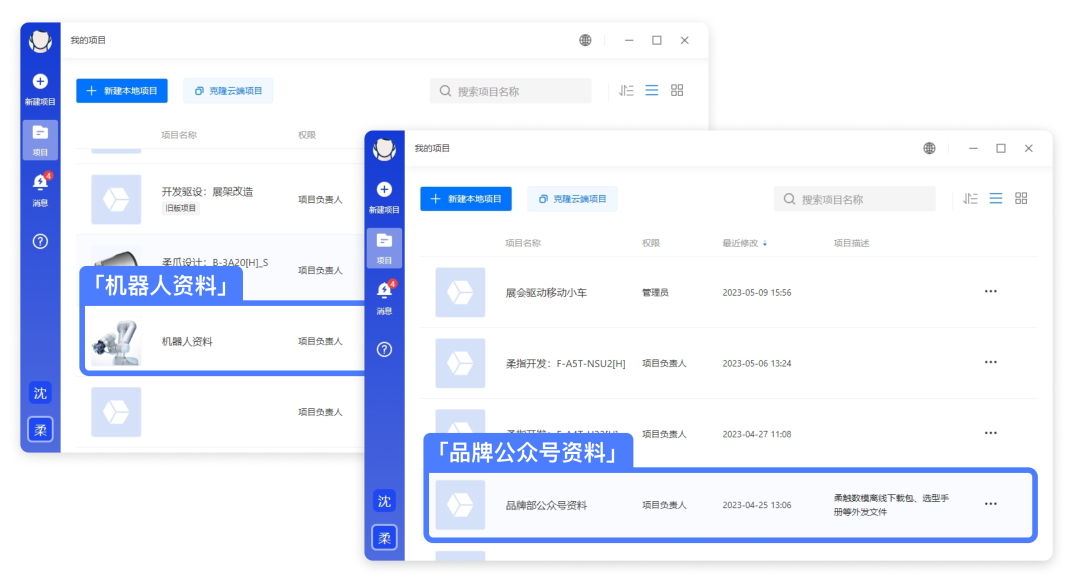Click the 机器人资料 project thumbnail

(116, 340)
